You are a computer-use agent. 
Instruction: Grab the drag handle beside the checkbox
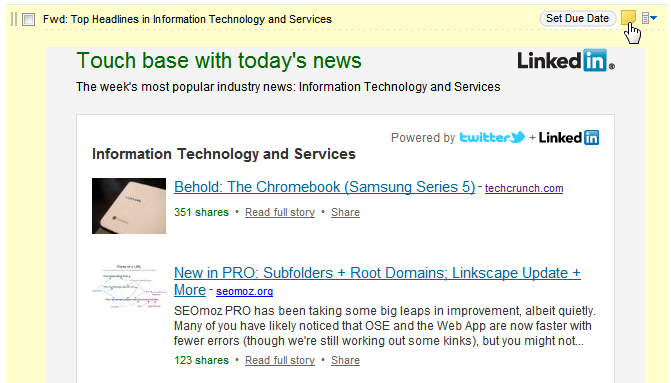point(14,19)
